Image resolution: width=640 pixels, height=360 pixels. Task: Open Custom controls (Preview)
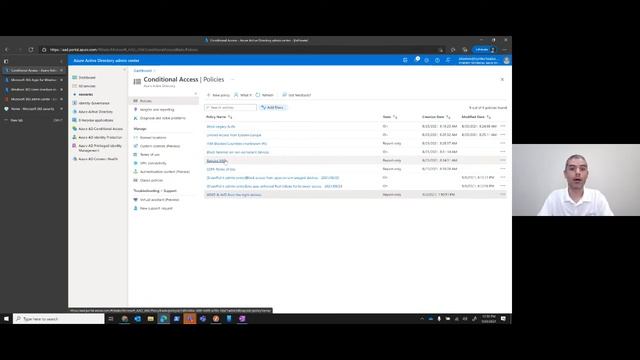point(160,146)
